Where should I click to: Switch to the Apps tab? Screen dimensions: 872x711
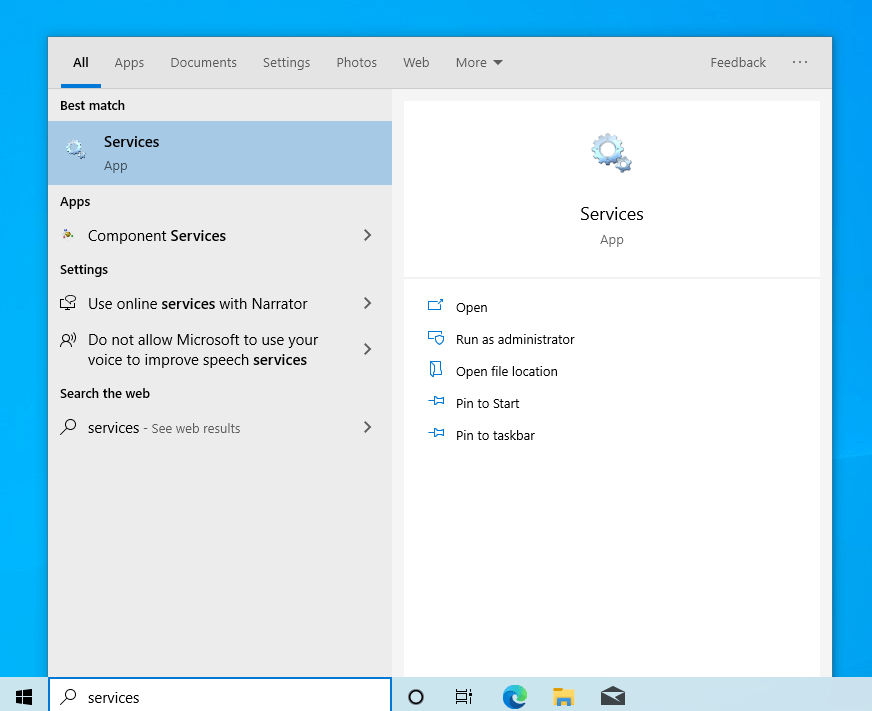(x=129, y=62)
